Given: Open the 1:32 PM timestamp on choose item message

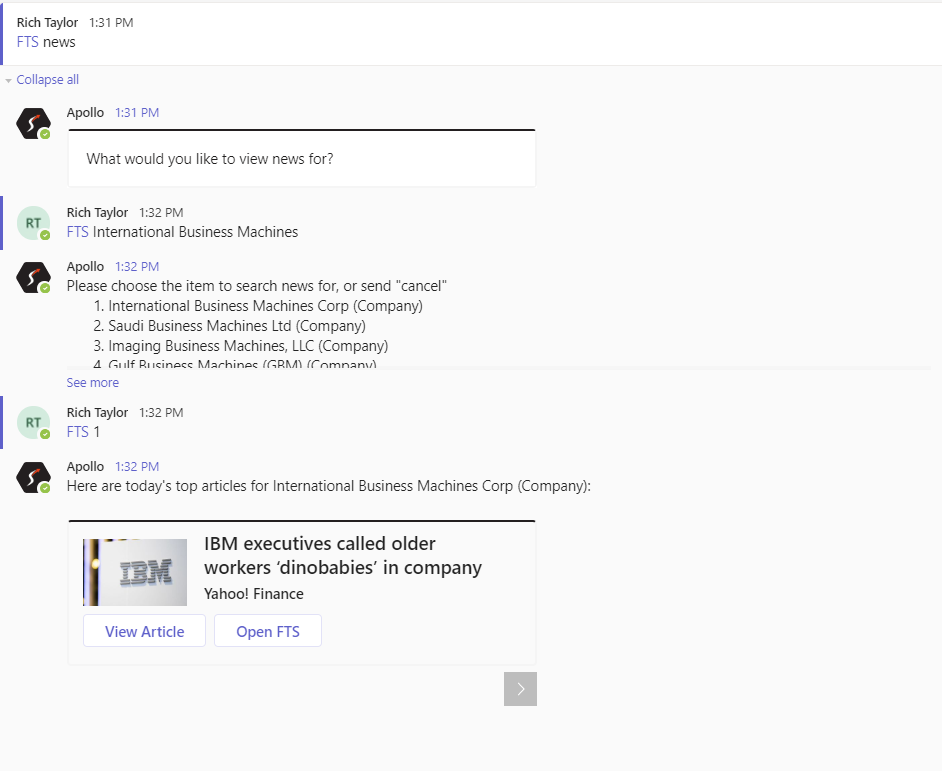Looking at the screenshot, I should 137,266.
